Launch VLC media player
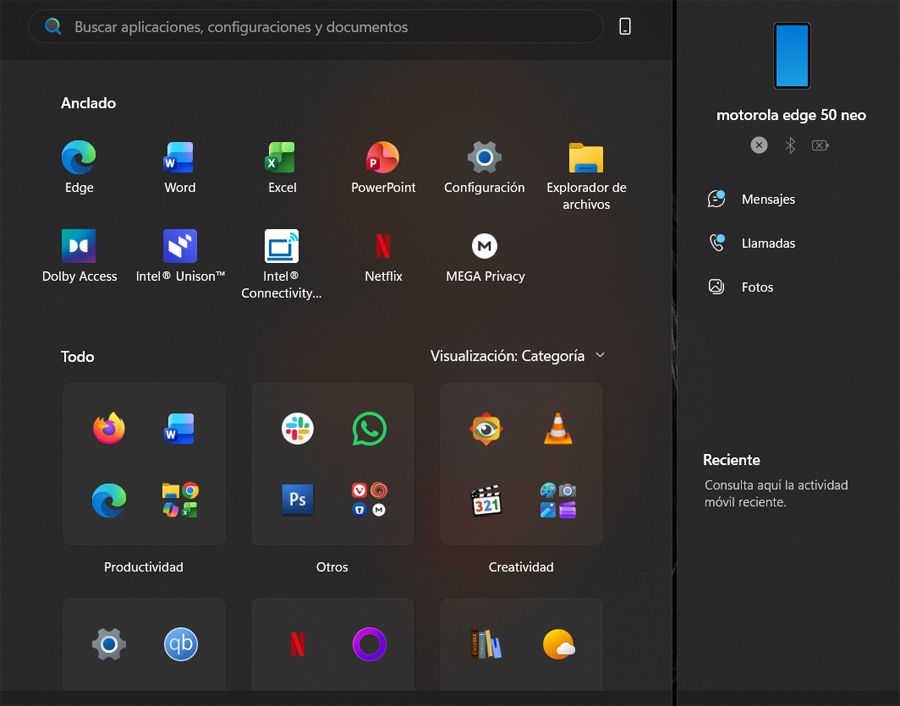900x706 pixels. coord(557,428)
